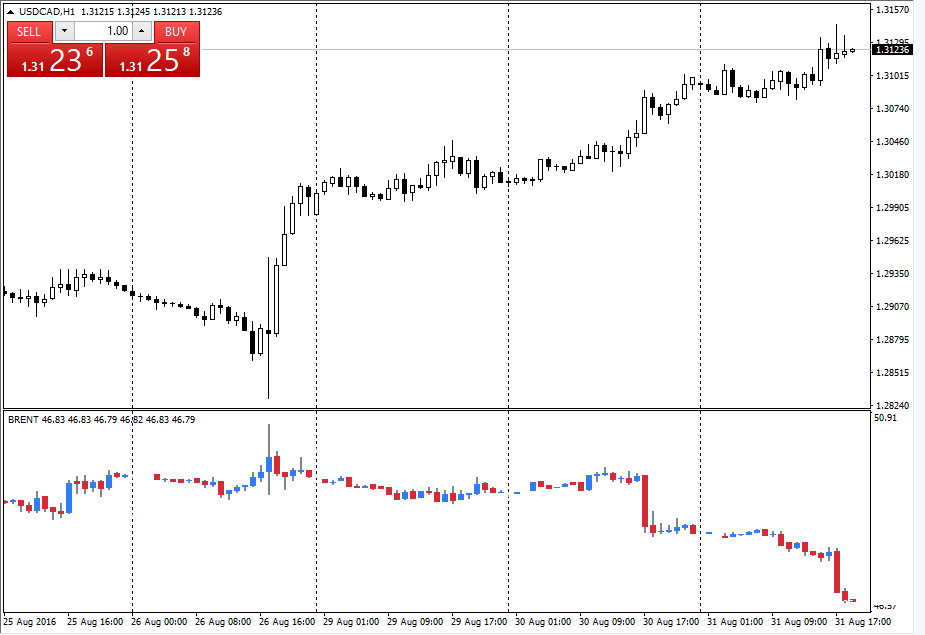The image size is (925, 635).
Task: Click price scale value 1.30180
Action: 893,175
